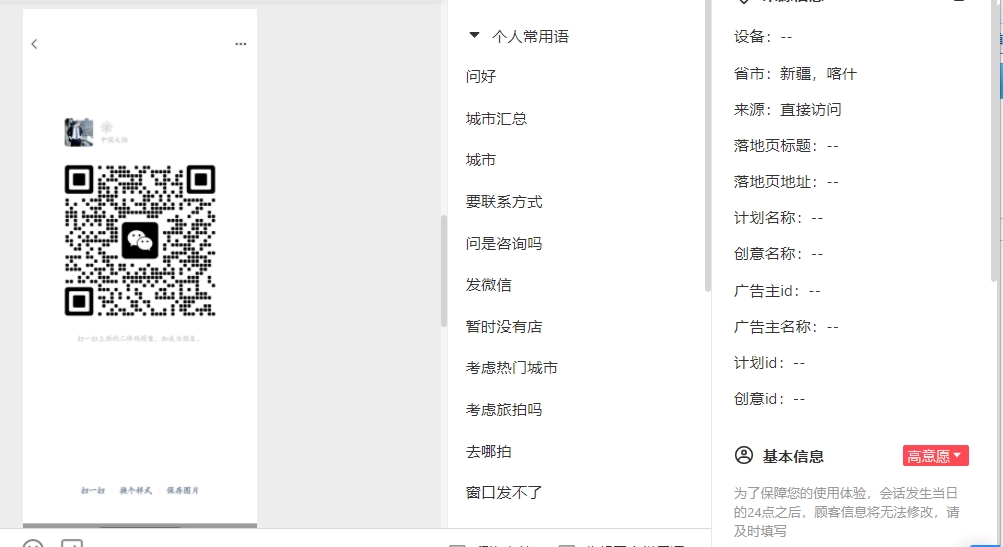Screen dimensions: 1003x547
Task: Click the quick phrases panel scrollbar
Action: (x=707, y=146)
